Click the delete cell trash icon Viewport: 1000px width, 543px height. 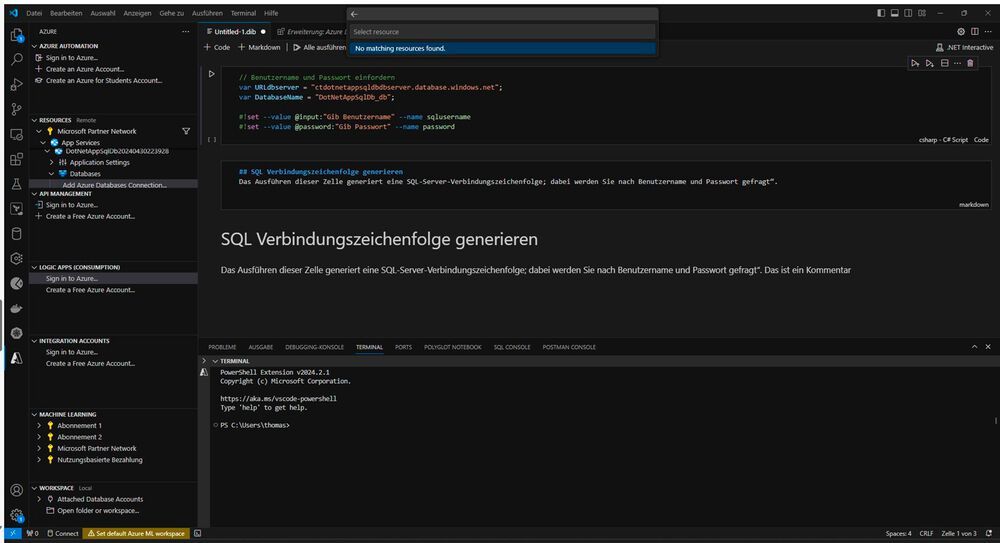point(970,63)
